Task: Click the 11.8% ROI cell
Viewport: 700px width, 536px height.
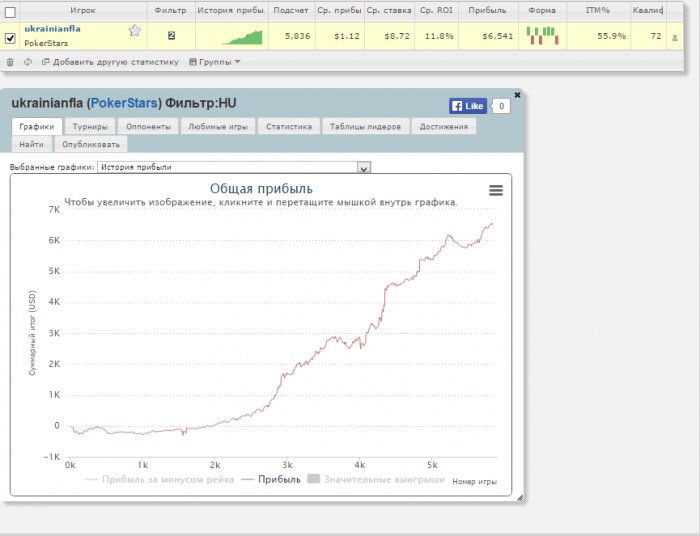Action: tap(439, 36)
